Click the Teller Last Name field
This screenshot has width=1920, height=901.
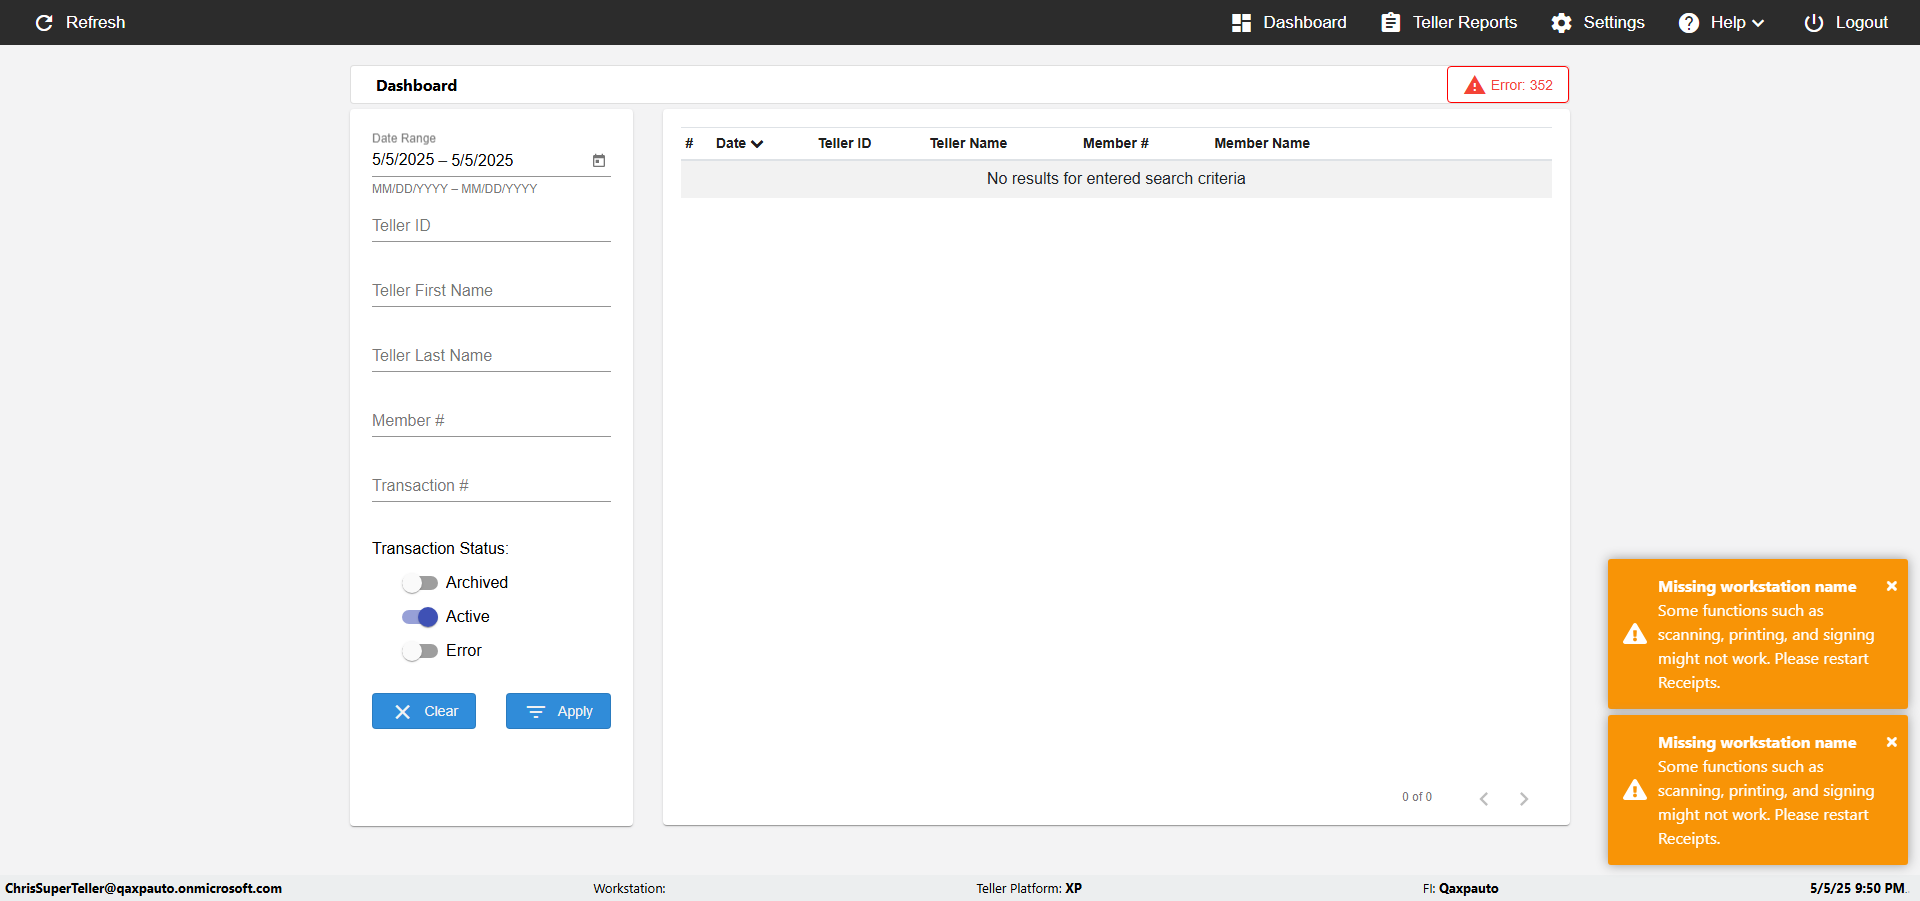491,356
